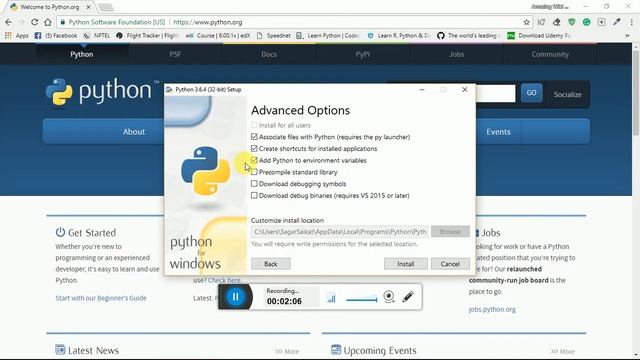640x360 pixels.
Task: Toggle Associate files with Python checkbox
Action: pos(254,137)
